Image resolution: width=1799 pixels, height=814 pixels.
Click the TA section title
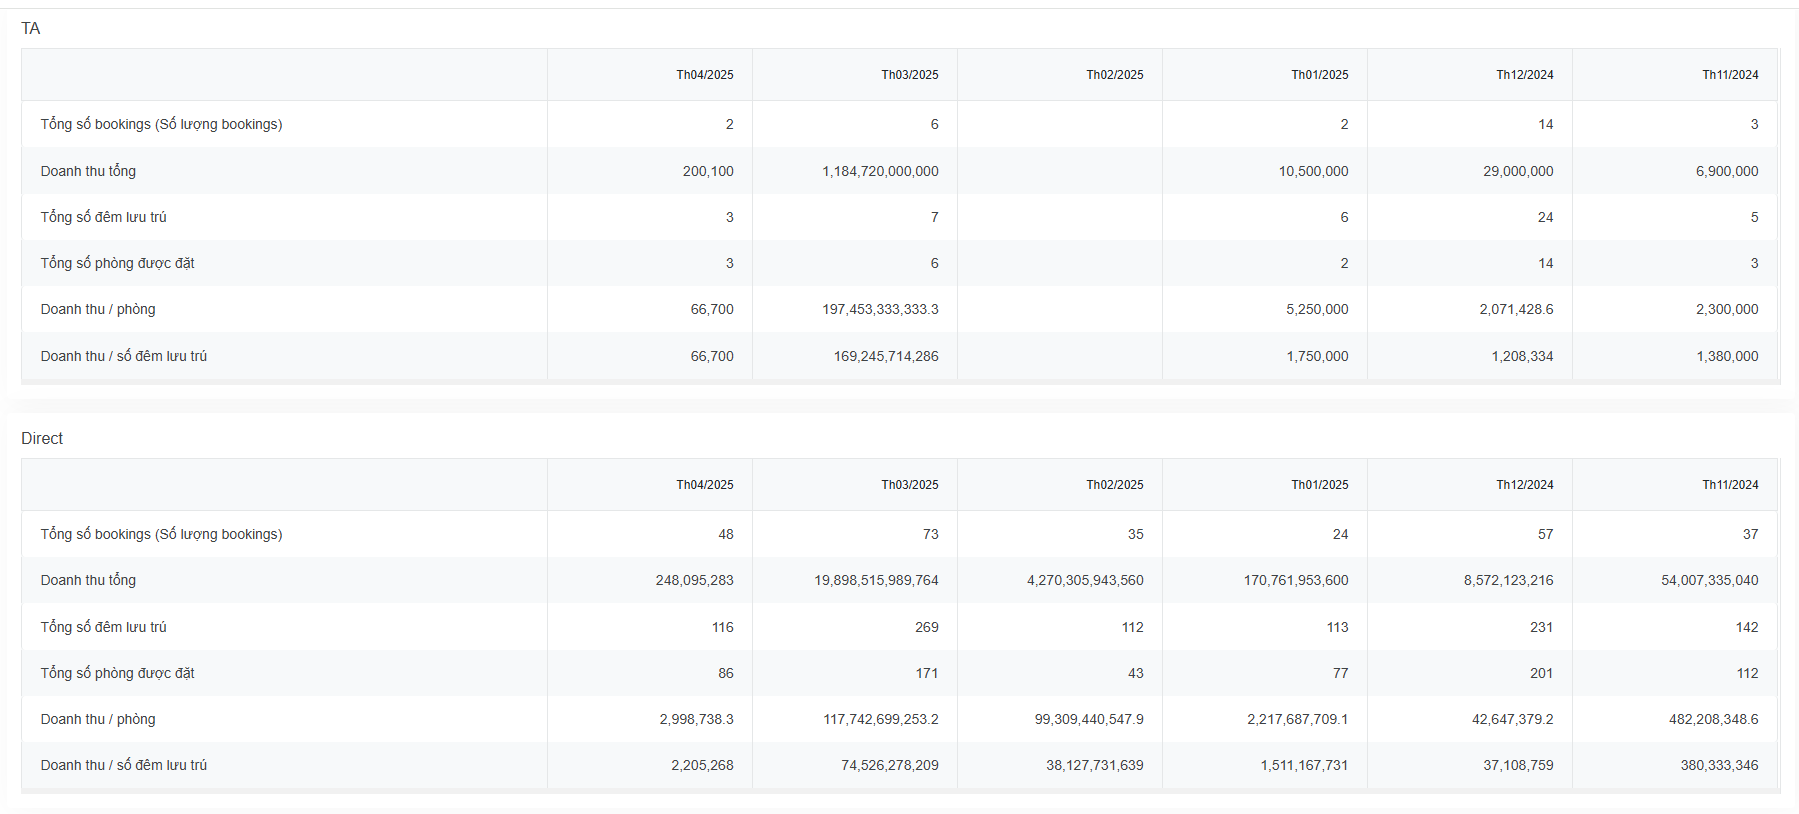coord(31,28)
